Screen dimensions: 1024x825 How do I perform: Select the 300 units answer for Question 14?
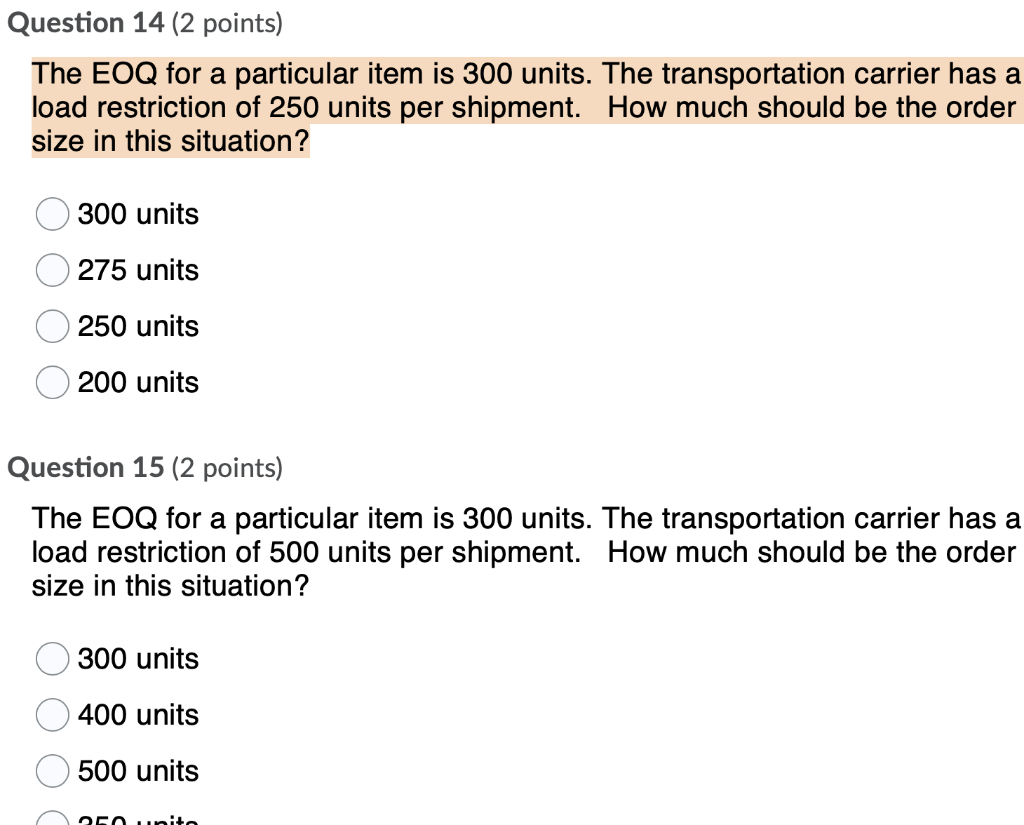[52, 214]
